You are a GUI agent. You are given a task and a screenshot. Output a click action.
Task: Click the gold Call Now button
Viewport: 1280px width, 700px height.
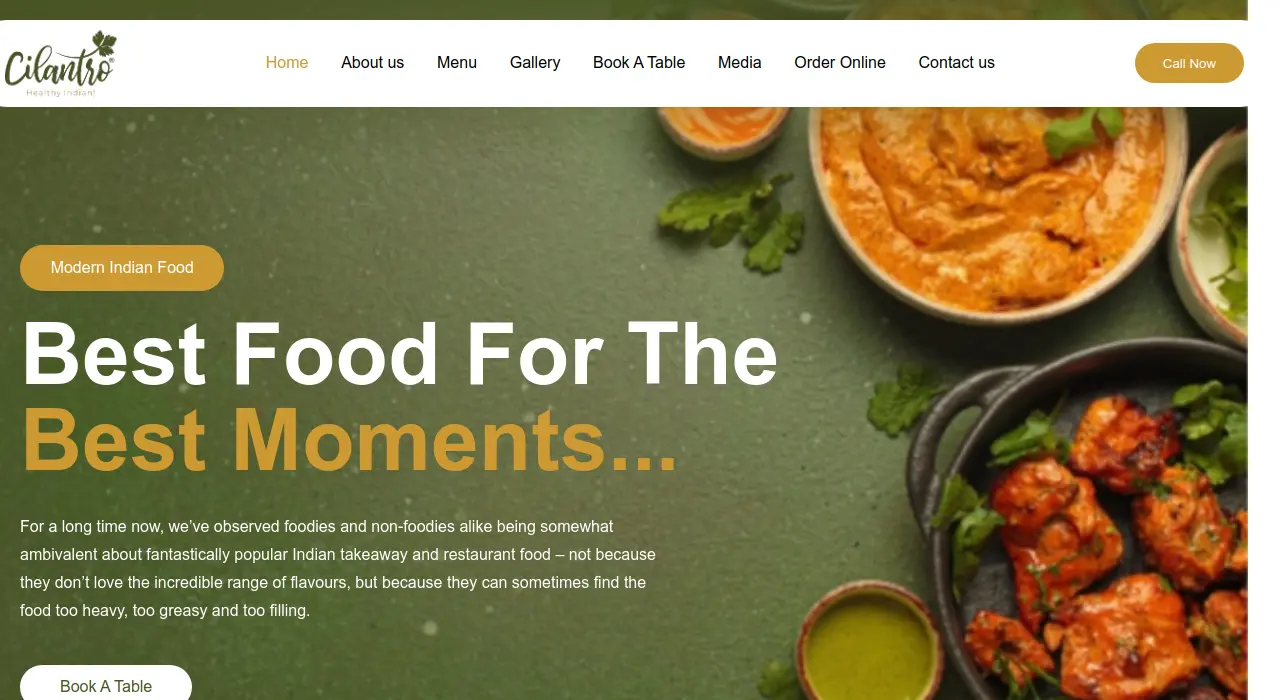[1189, 63]
